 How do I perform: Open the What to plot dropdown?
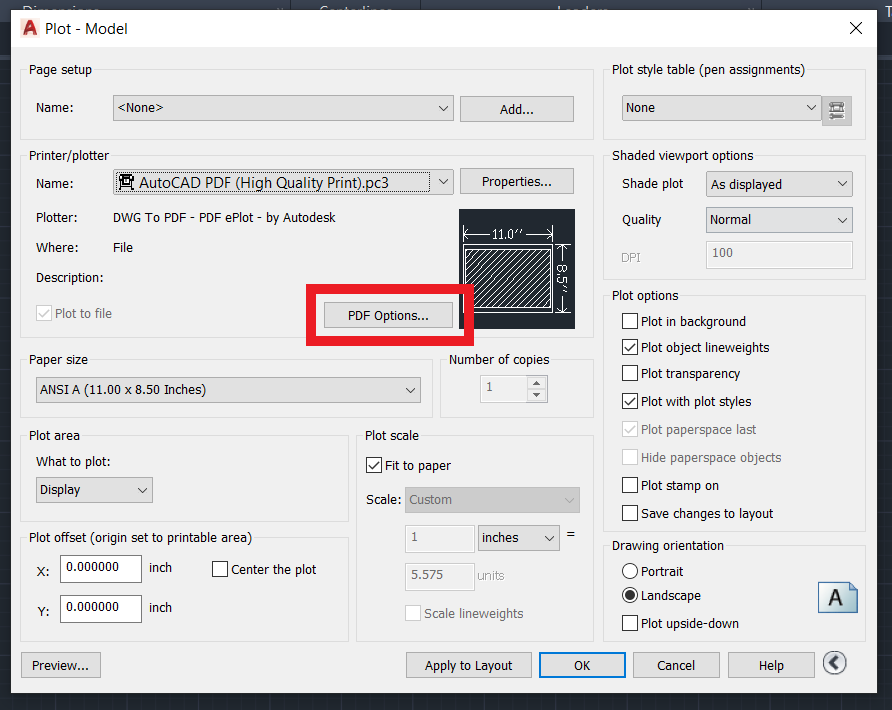[x=94, y=490]
